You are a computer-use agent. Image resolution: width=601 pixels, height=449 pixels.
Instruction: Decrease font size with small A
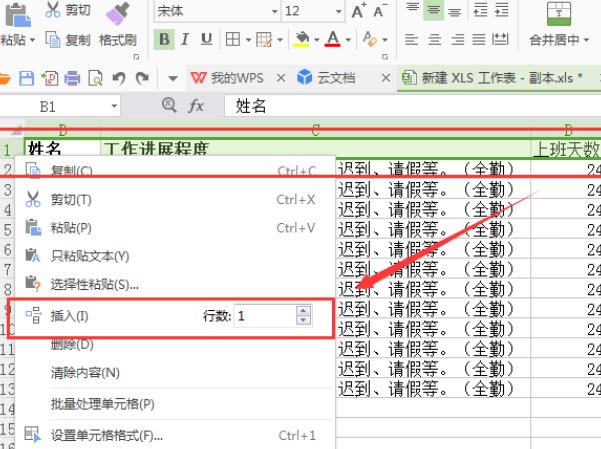click(380, 11)
